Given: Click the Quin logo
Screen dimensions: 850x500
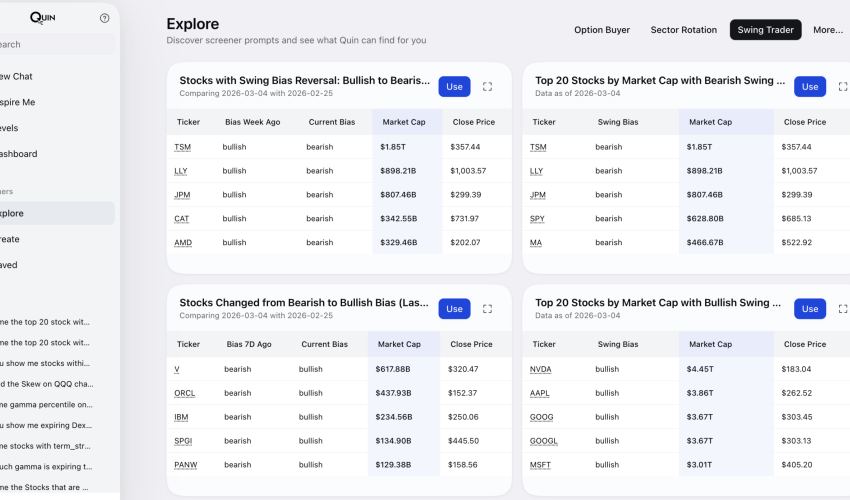Looking at the screenshot, I should coord(43,17).
